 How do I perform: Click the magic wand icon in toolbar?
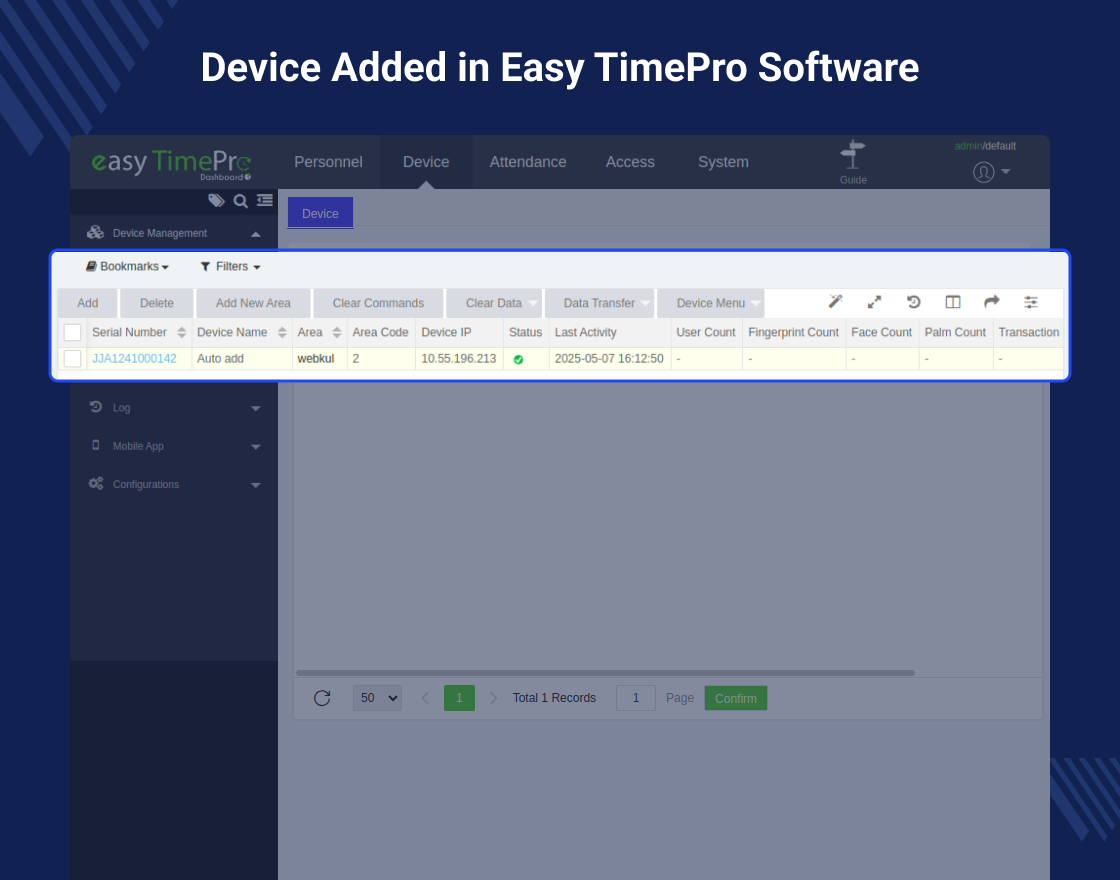pyautogui.click(x=835, y=301)
